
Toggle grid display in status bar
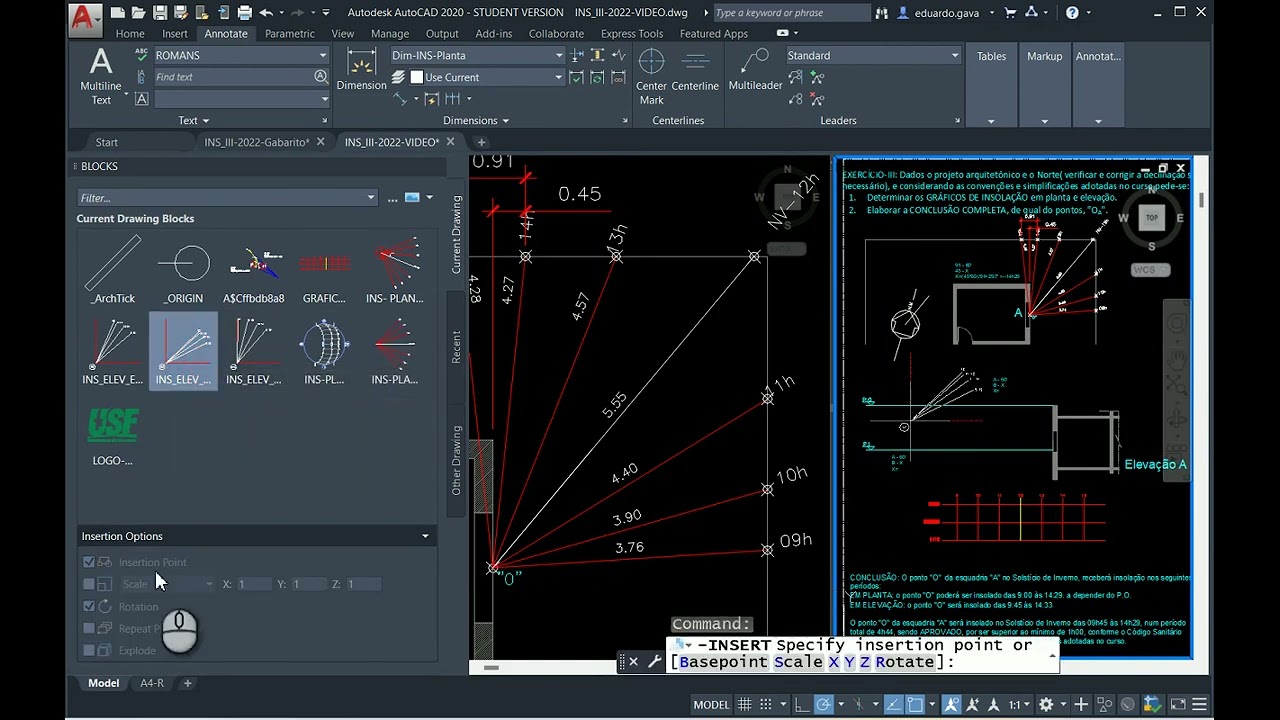(745, 705)
